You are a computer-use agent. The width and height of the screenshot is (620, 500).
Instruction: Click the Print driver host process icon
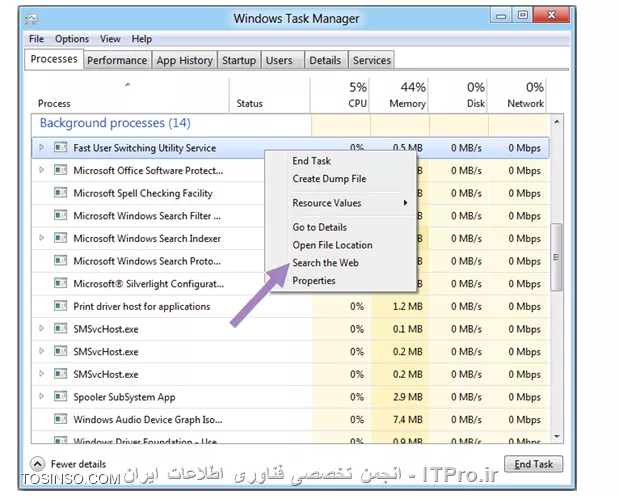pyautogui.click(x=60, y=306)
